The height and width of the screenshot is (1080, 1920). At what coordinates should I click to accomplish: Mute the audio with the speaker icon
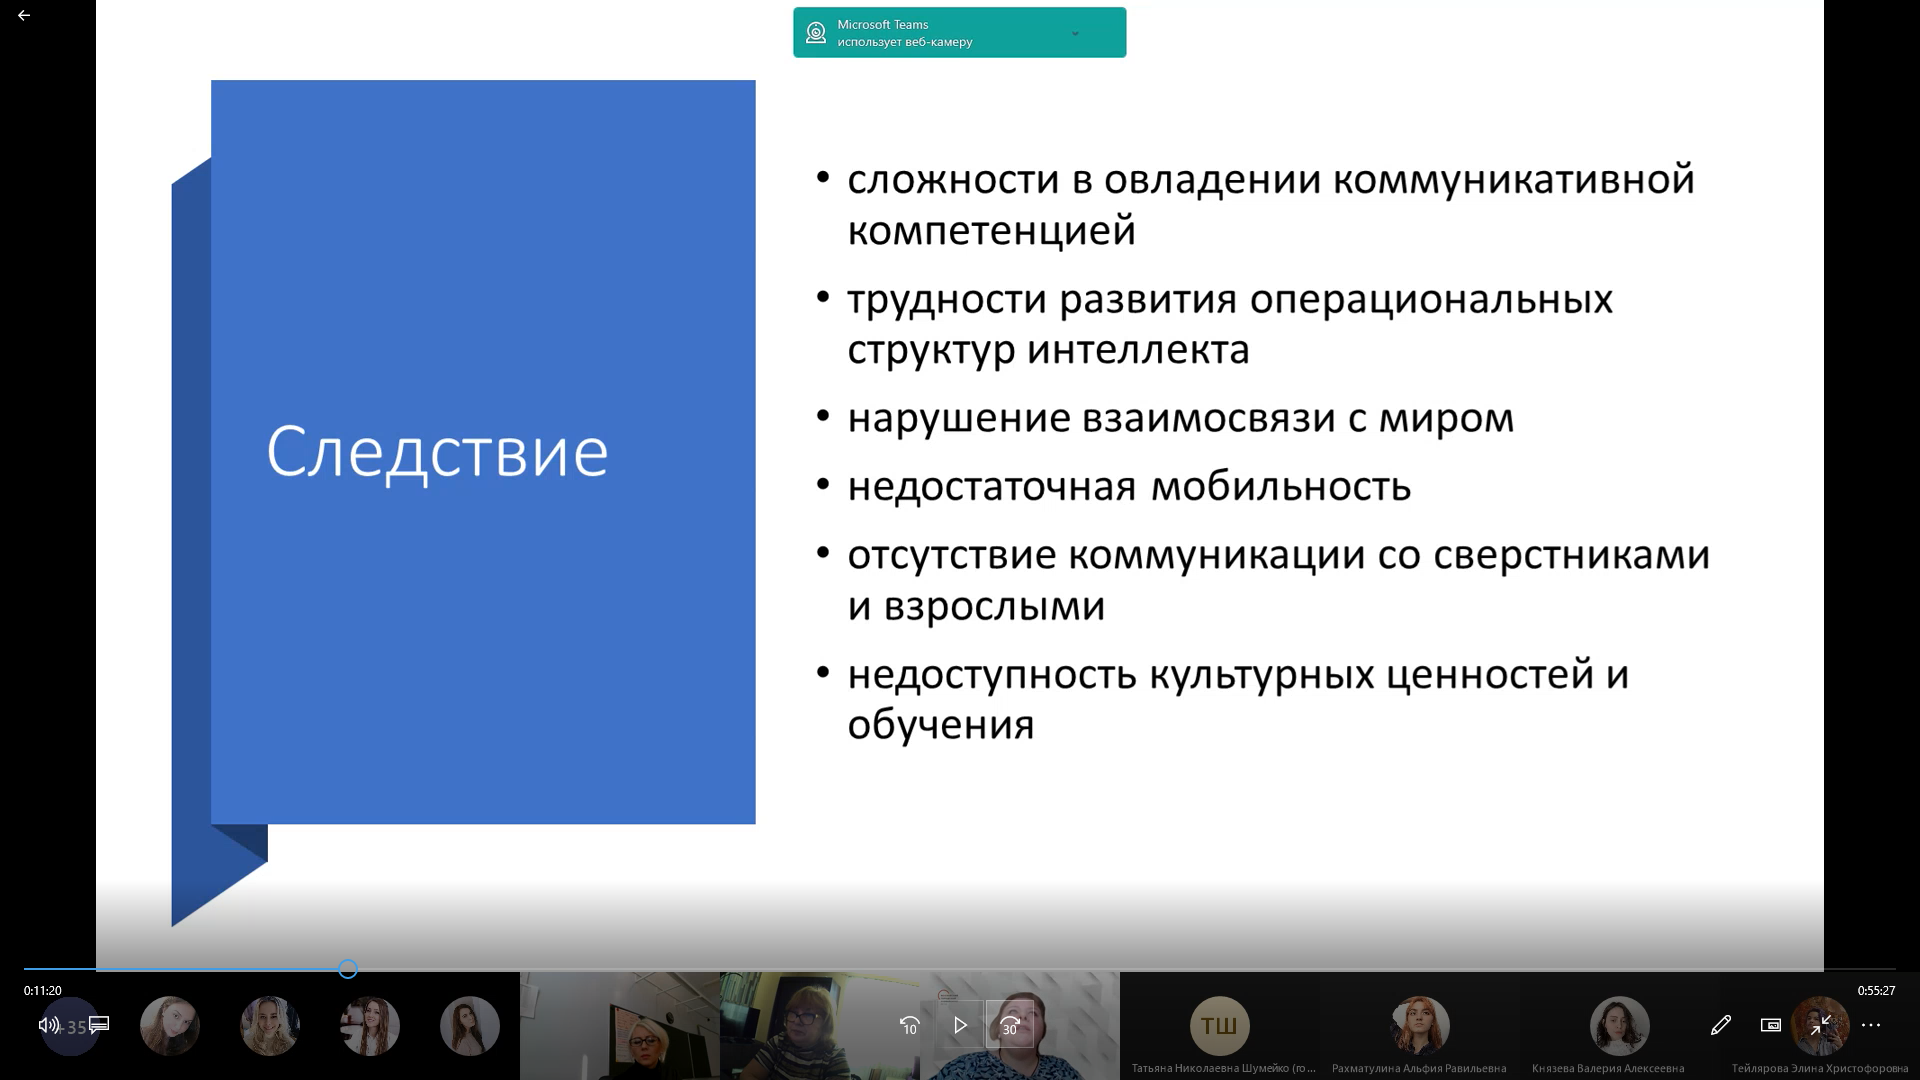[x=47, y=1025]
